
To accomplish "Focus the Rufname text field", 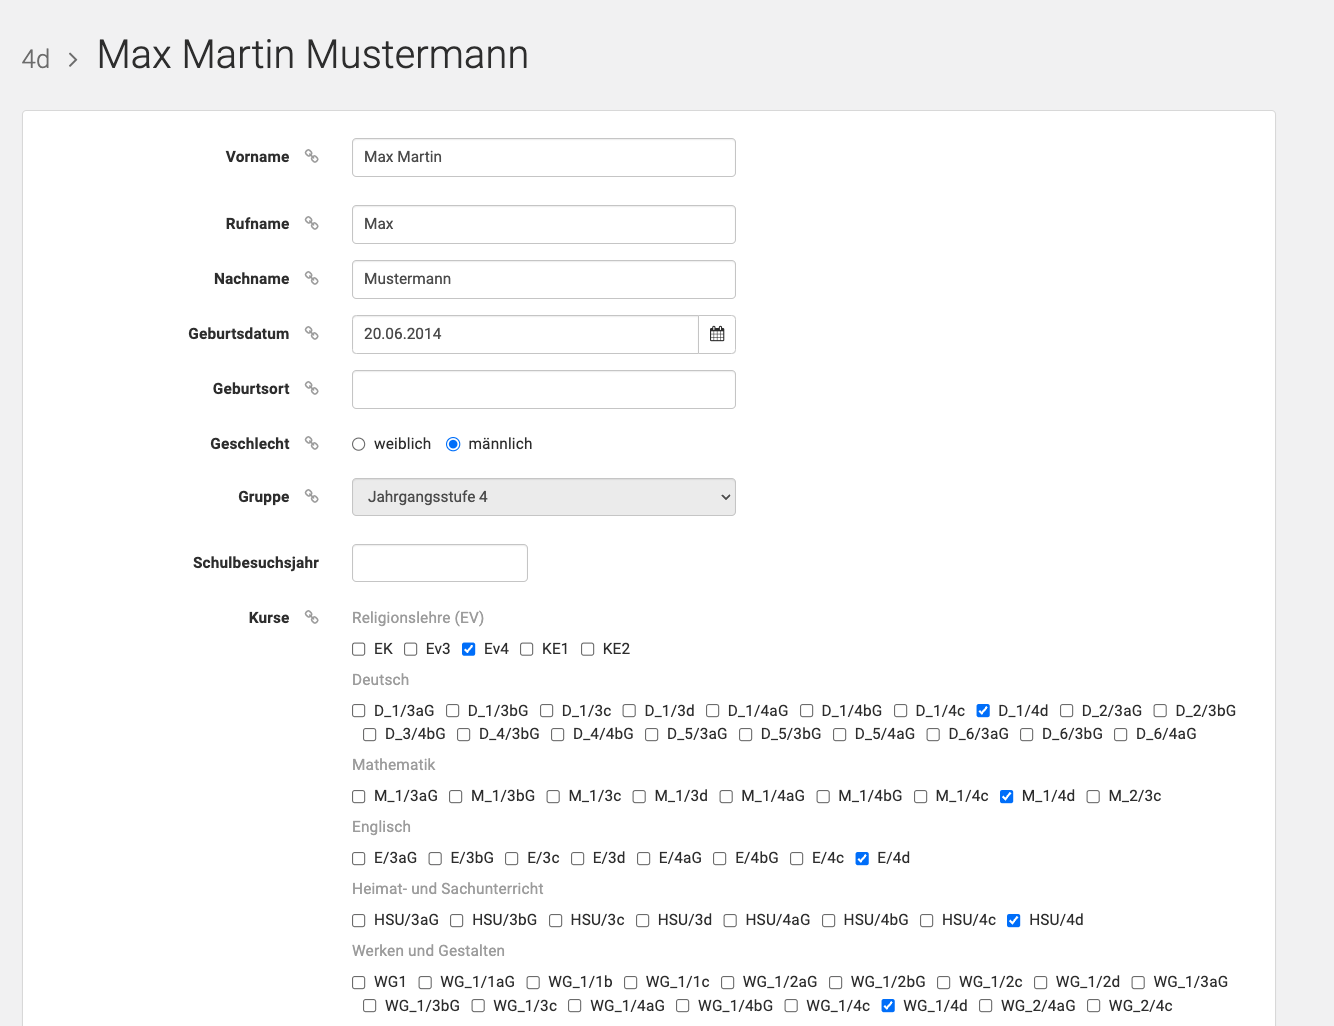I will (x=544, y=224).
